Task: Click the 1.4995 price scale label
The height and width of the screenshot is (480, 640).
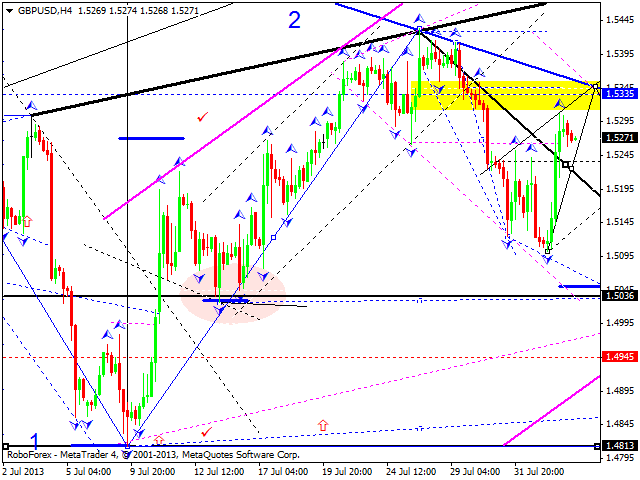Action: coord(620,323)
